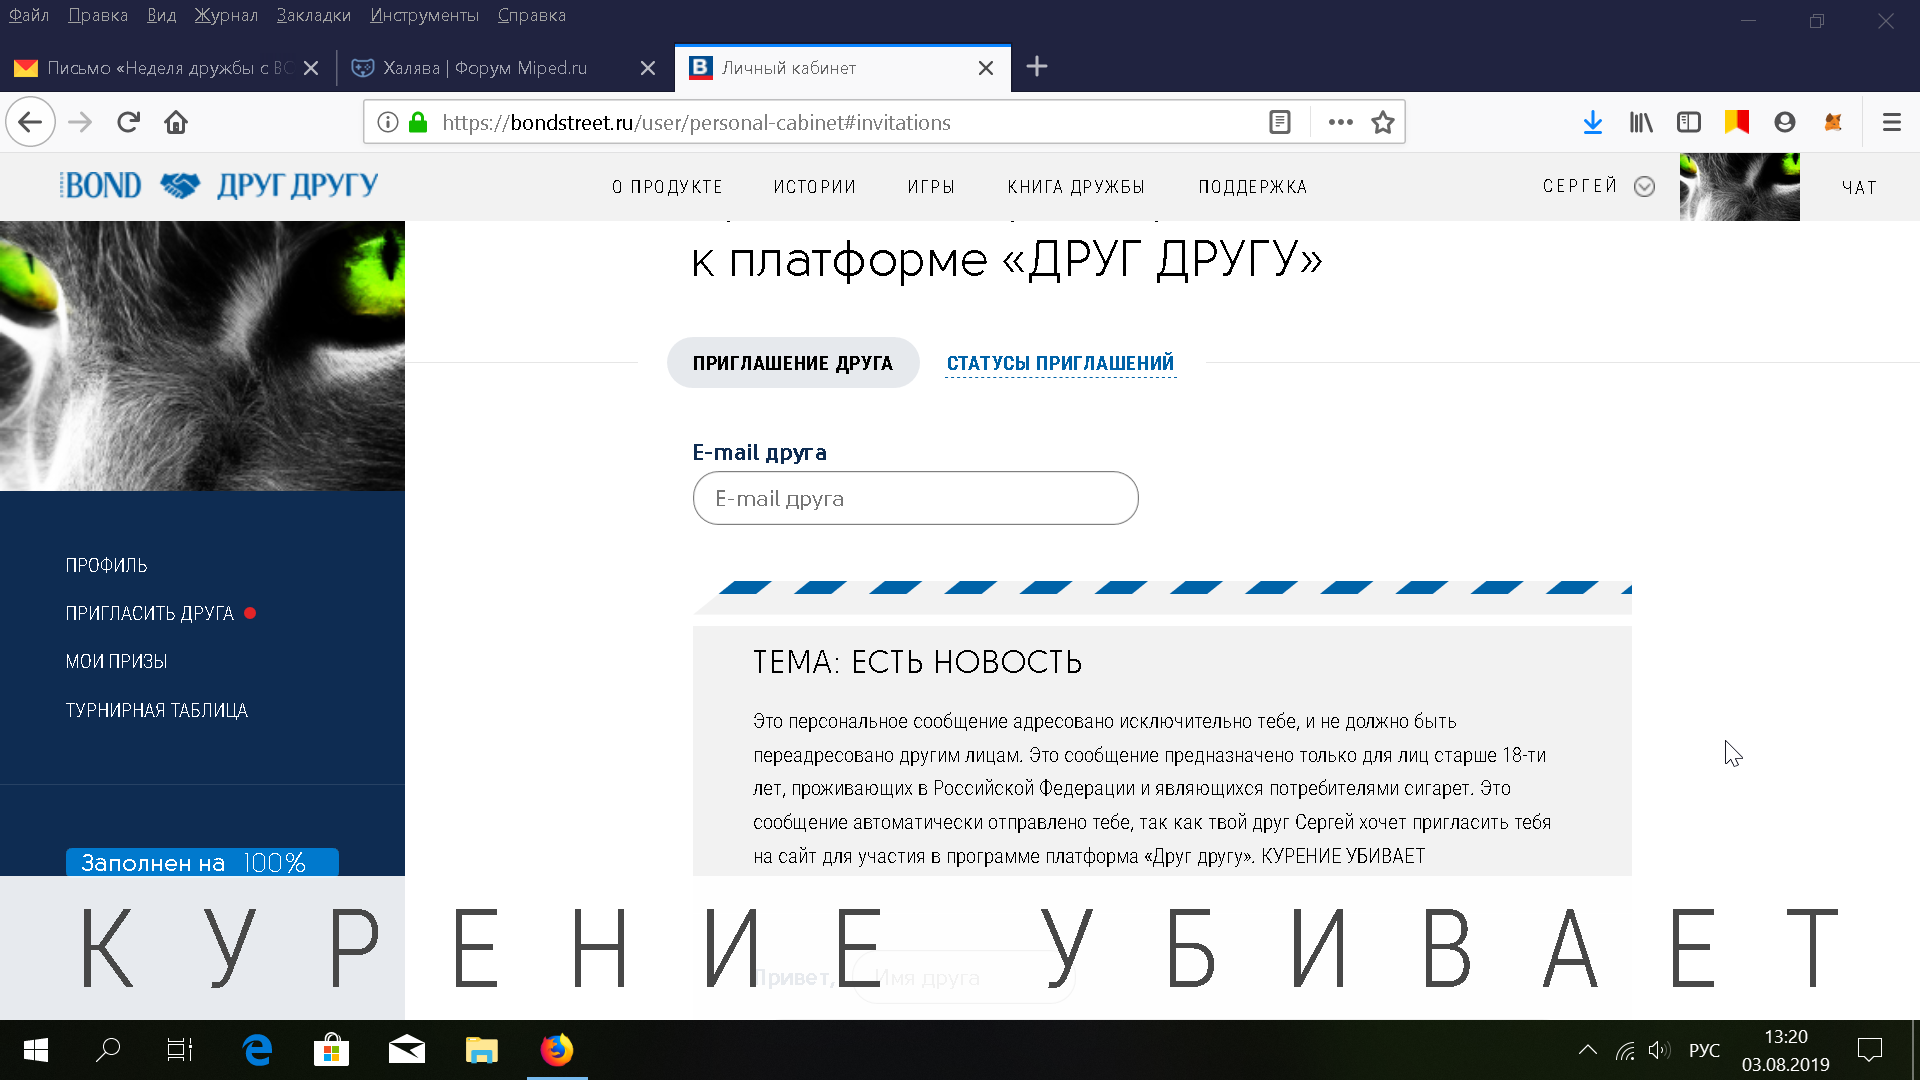Screen dimensions: 1920x1080
Task: Open Microsoft Store from the taskbar
Action: coord(331,1050)
